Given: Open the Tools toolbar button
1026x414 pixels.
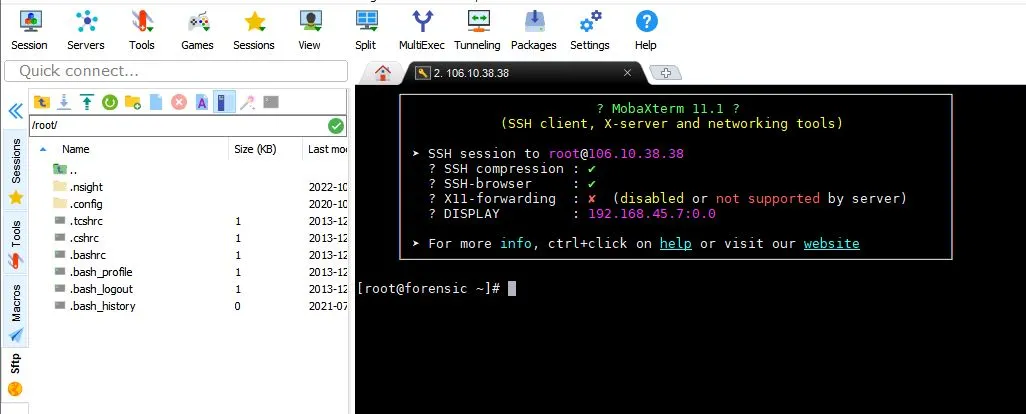Looking at the screenshot, I should coord(141,31).
